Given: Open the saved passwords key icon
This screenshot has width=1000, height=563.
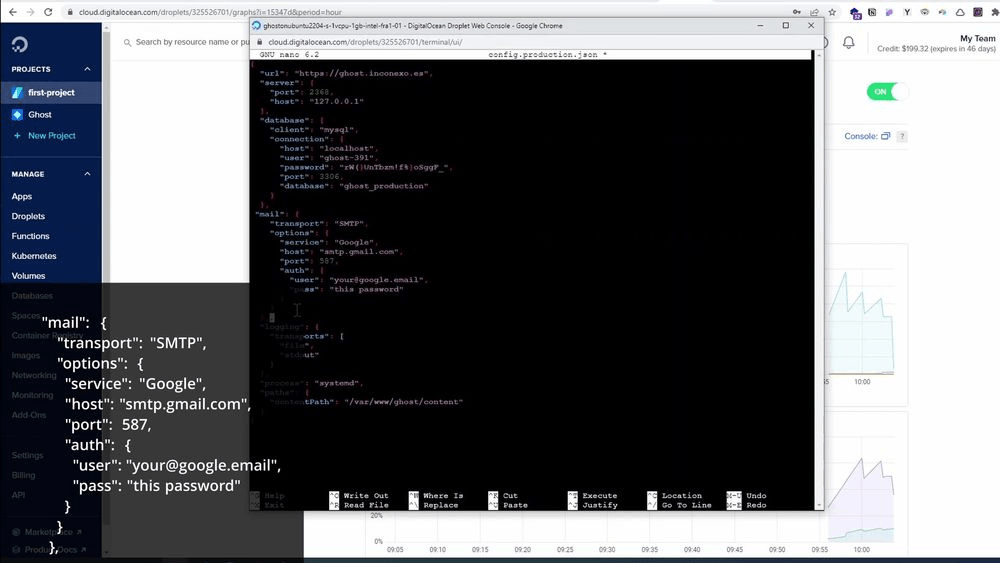Looking at the screenshot, I should (x=797, y=11).
